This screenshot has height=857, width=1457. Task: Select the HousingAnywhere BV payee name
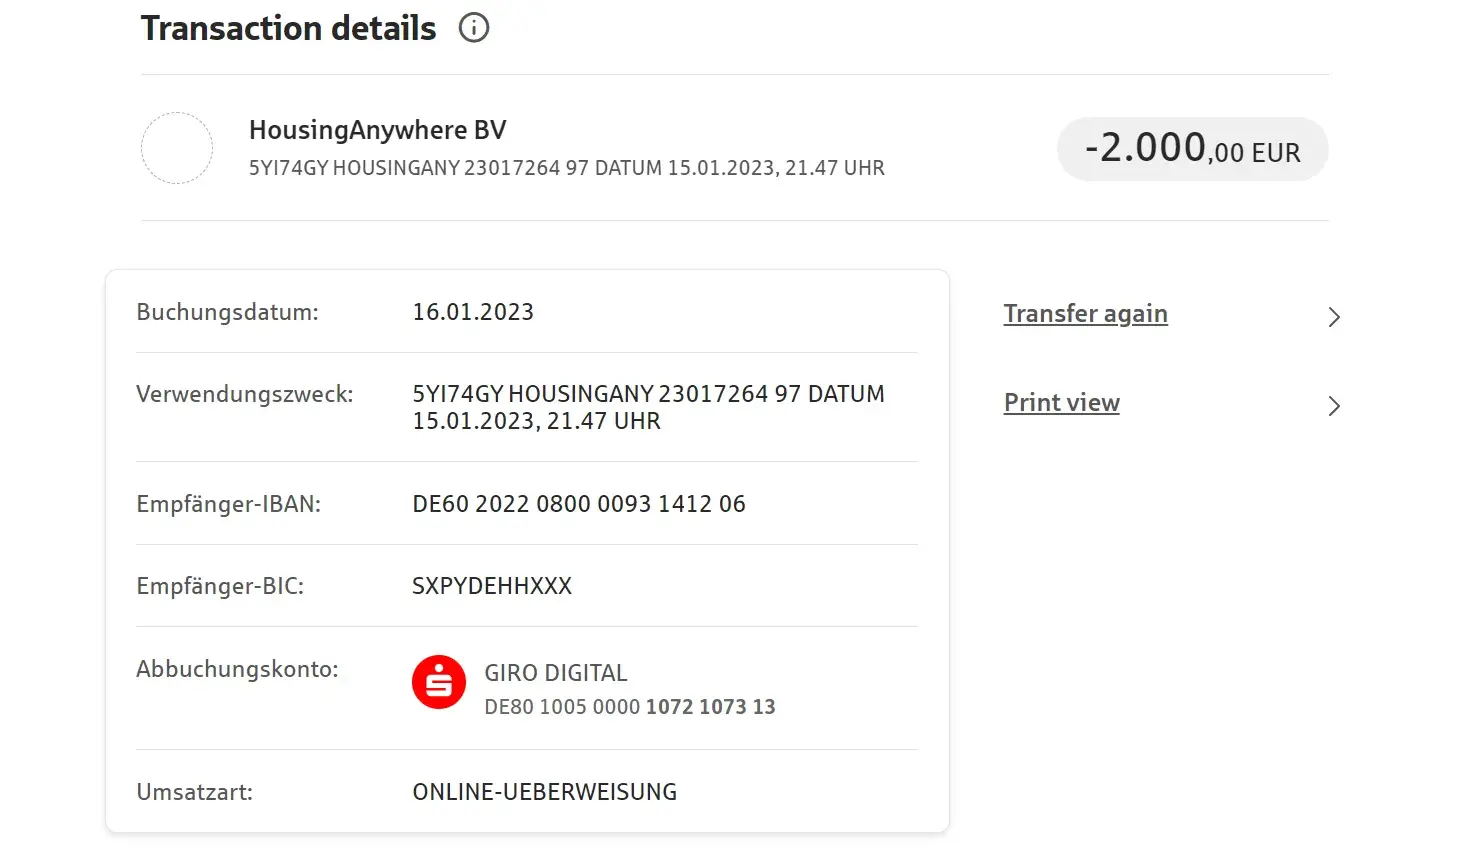(x=377, y=130)
